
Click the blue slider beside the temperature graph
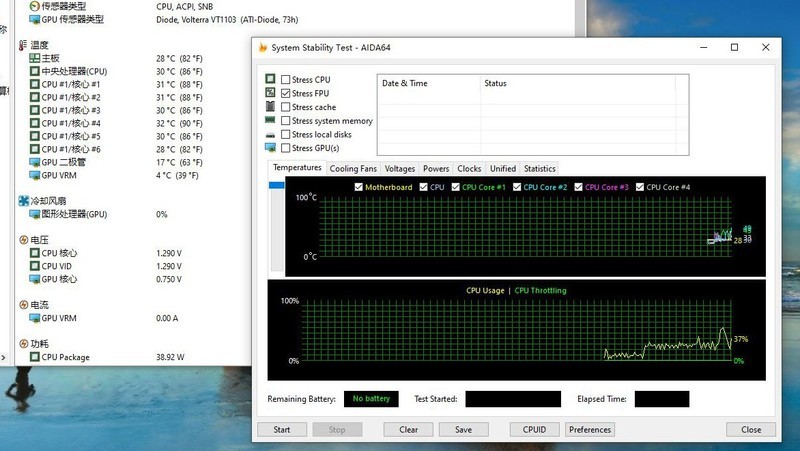(x=277, y=185)
